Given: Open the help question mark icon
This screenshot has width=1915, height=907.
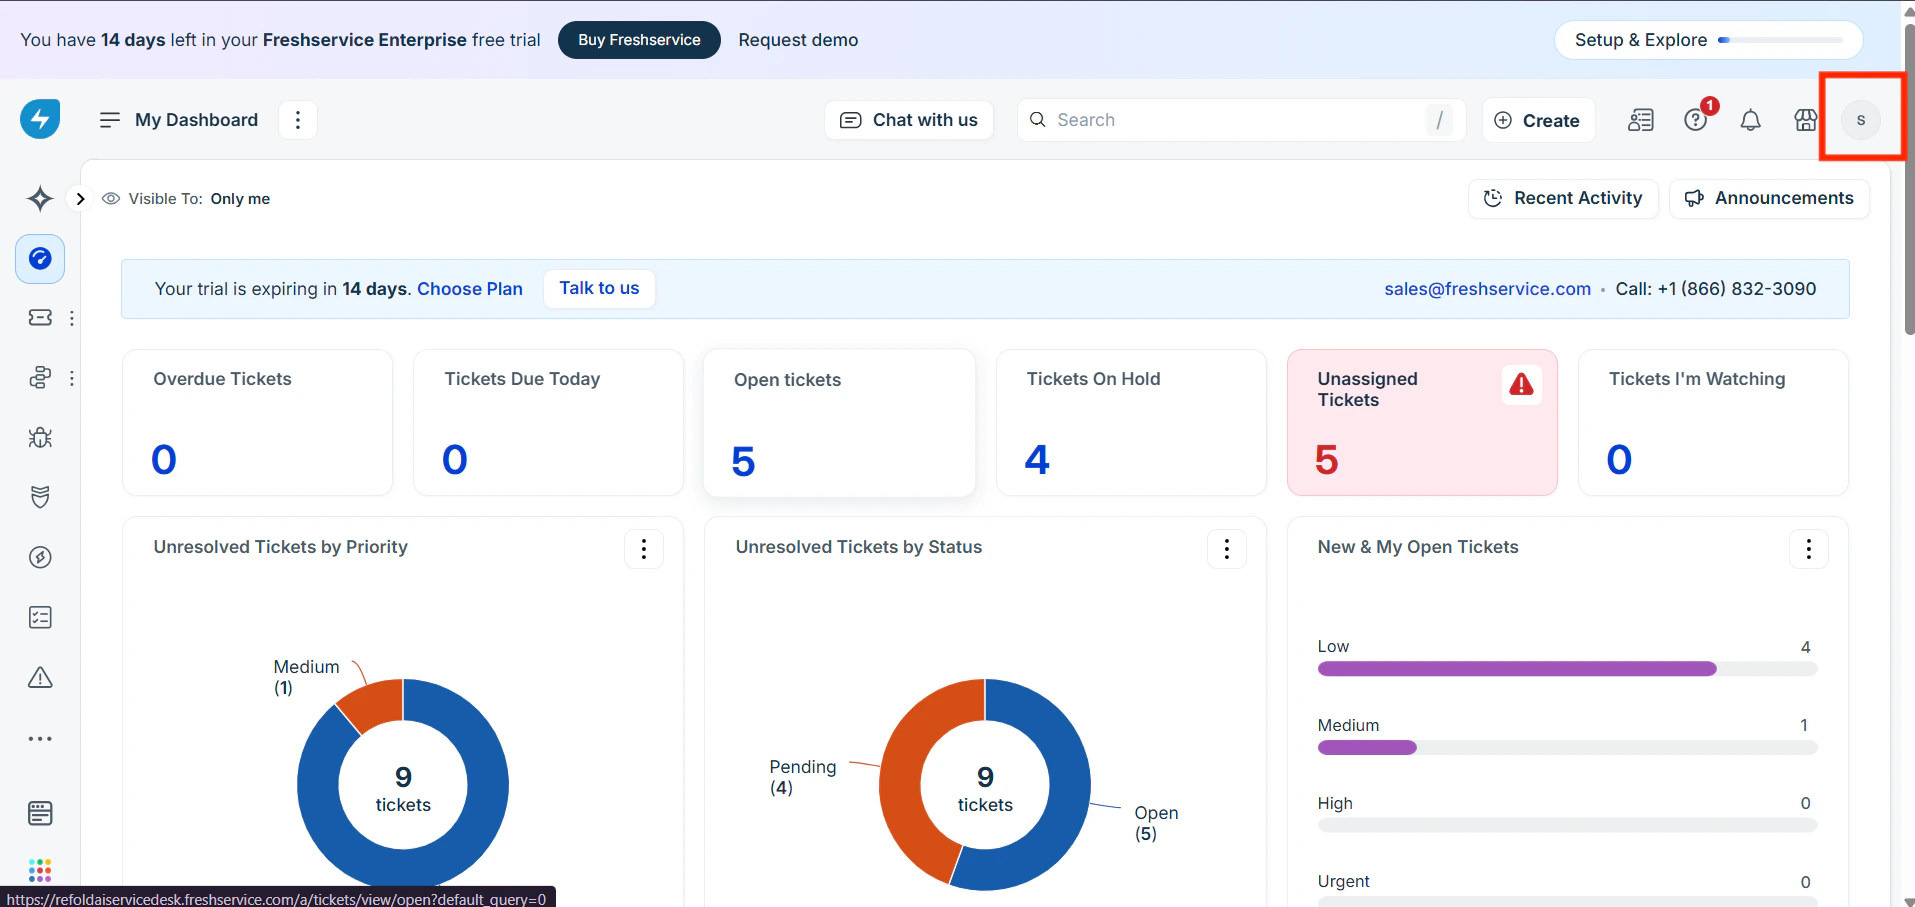Looking at the screenshot, I should click(1696, 120).
